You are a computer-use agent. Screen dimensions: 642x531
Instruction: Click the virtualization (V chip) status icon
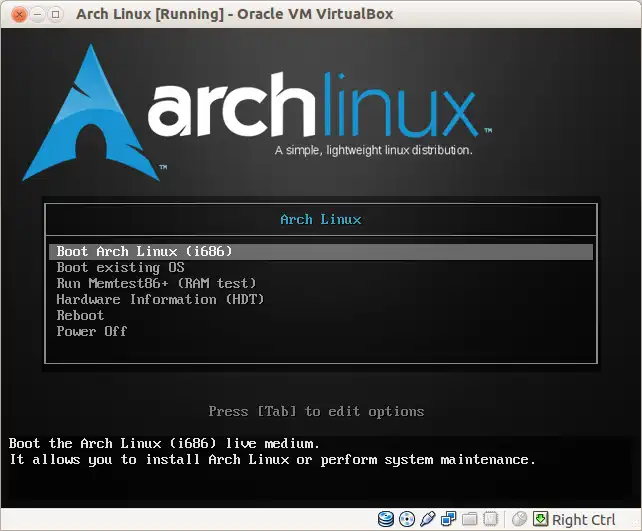(491, 519)
